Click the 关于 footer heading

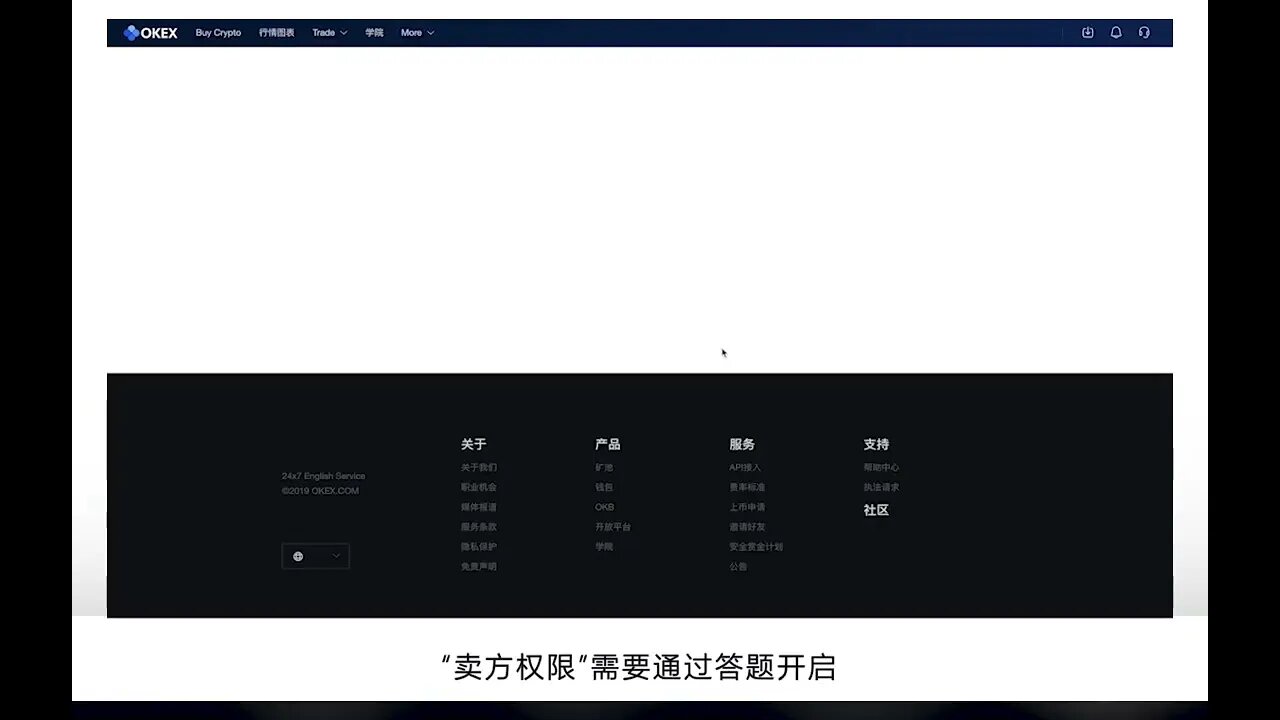coord(474,444)
